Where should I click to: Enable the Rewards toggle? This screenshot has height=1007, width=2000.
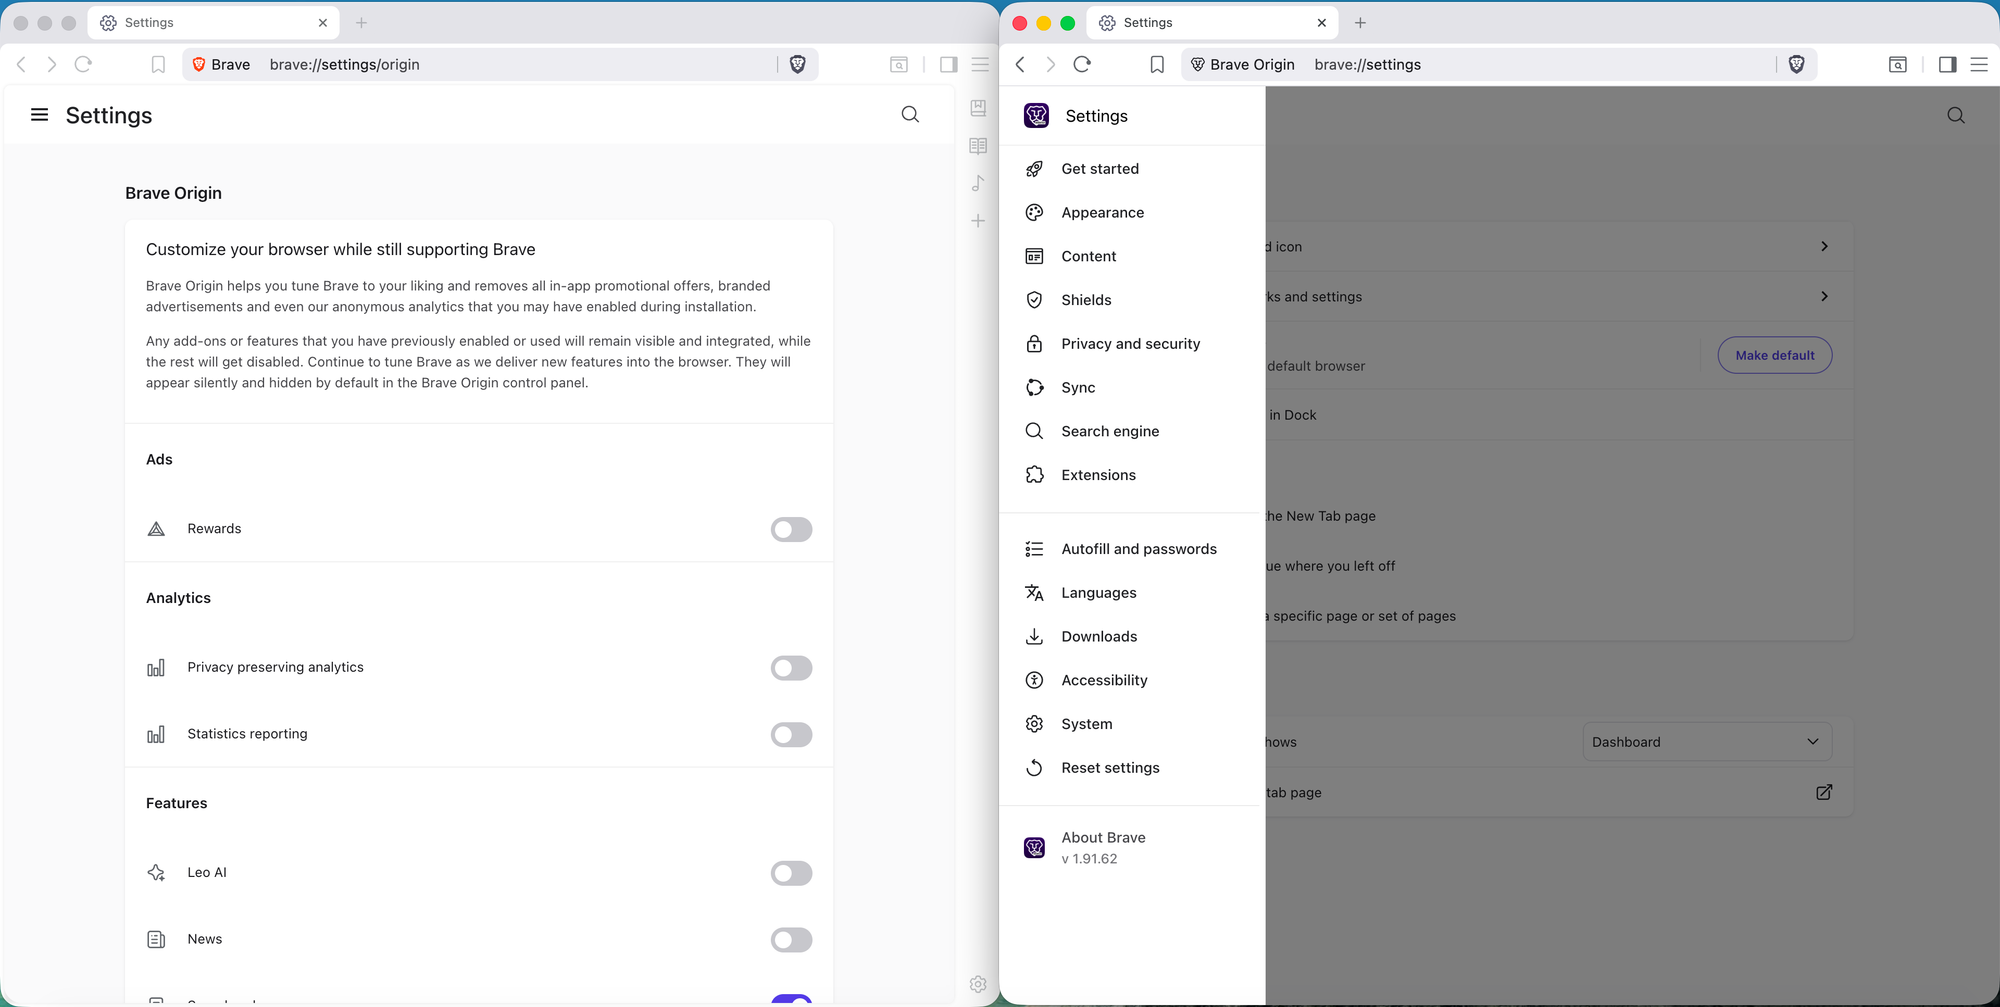tap(791, 529)
